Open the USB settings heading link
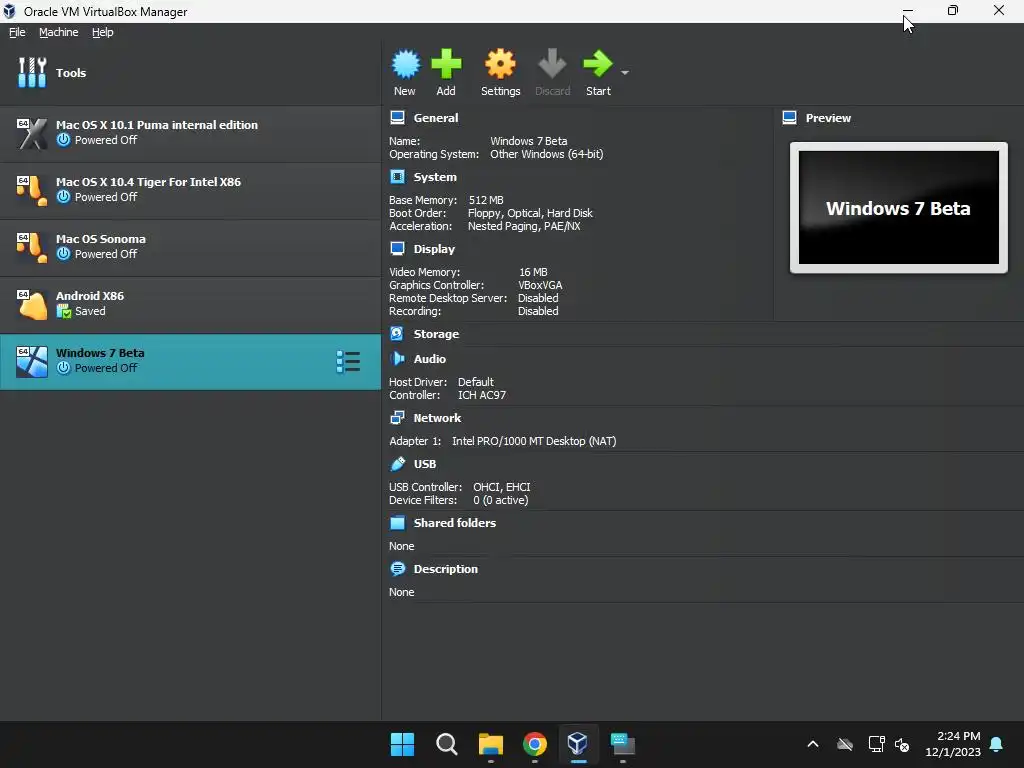 click(x=424, y=464)
